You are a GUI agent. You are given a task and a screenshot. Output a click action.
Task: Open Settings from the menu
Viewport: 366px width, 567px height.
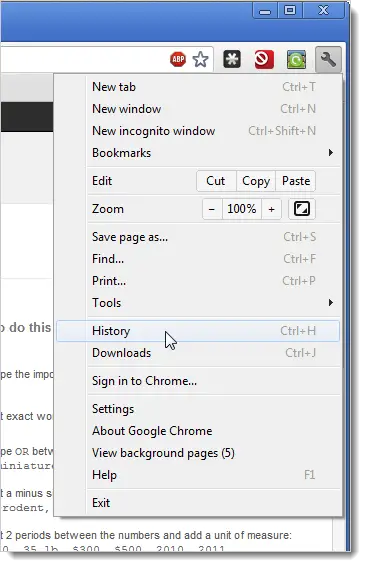coord(198,409)
